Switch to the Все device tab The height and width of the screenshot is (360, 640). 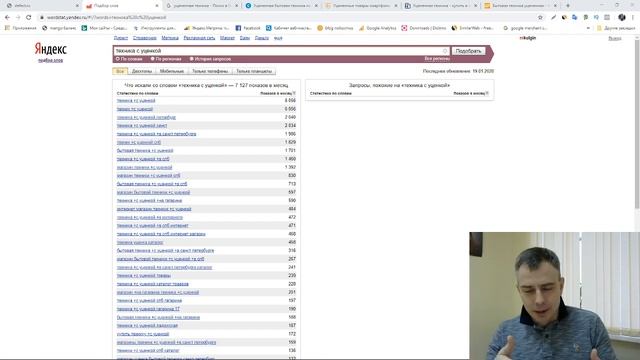click(120, 71)
